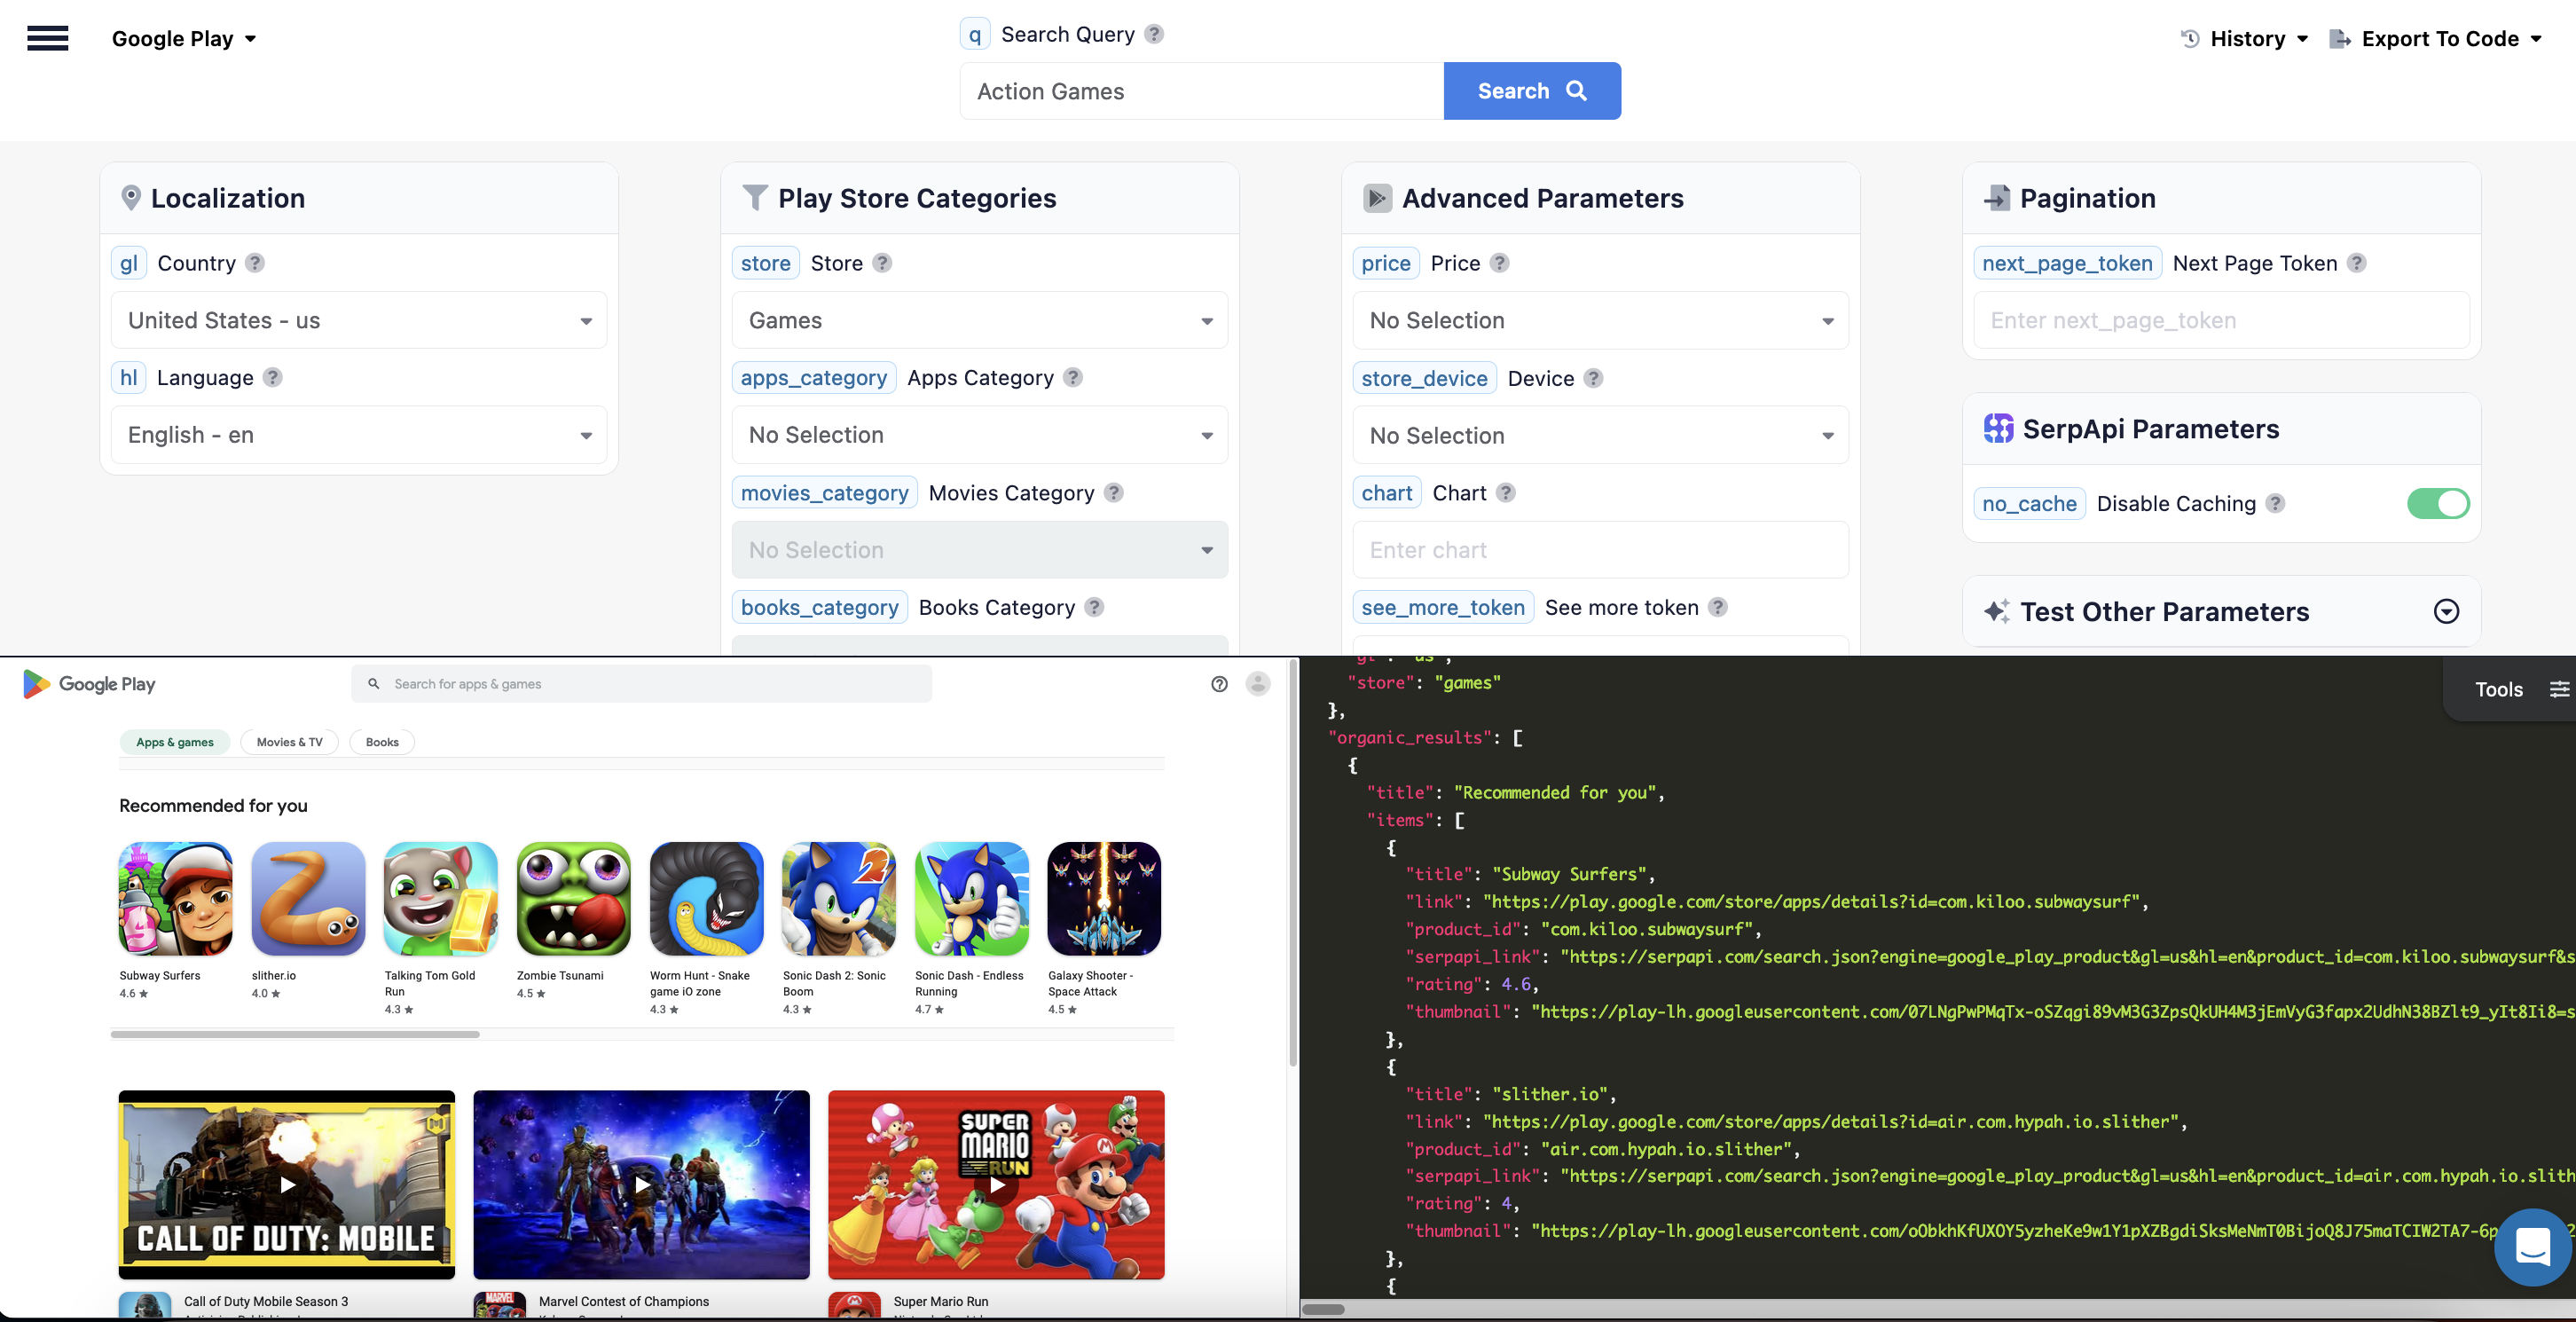
Task: Click the profile avatar in the Play Store preview
Action: [x=1256, y=684]
